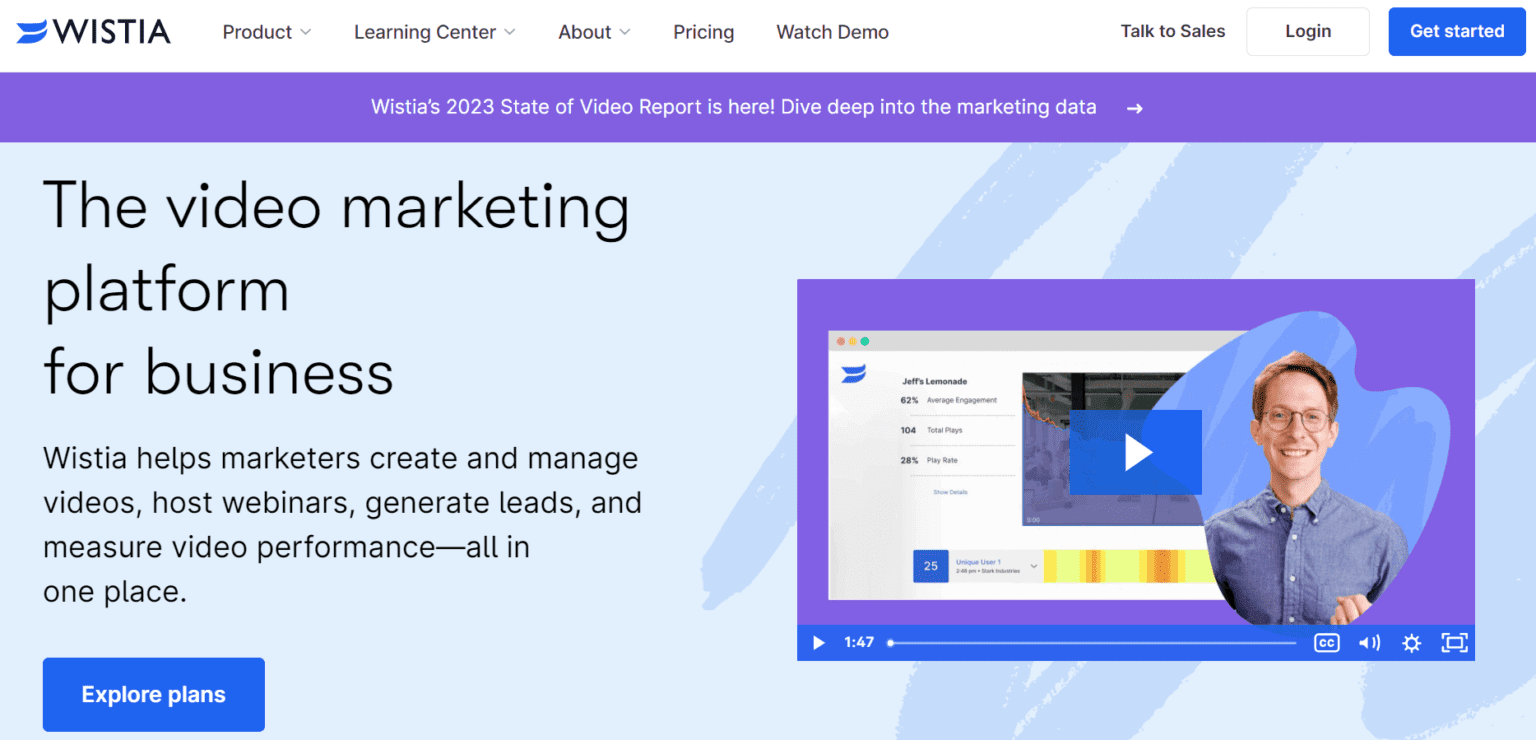
Task: Expand the Product dropdown menu
Action: tap(267, 32)
